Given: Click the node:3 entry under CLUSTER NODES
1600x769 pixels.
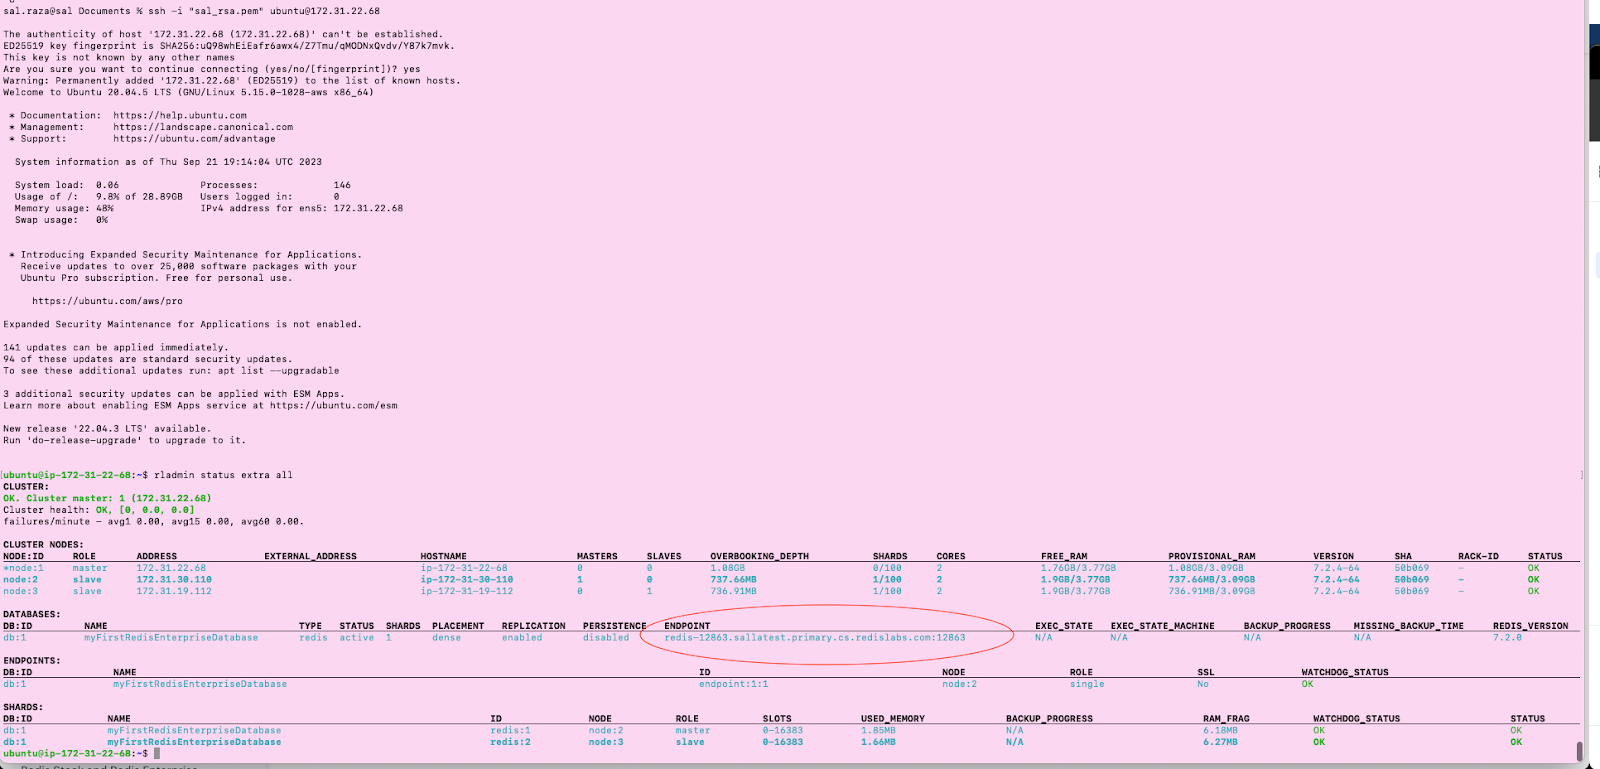Looking at the screenshot, I should [20, 591].
